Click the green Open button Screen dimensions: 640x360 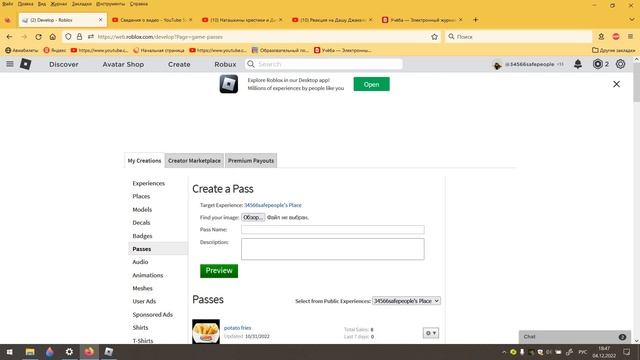click(371, 84)
